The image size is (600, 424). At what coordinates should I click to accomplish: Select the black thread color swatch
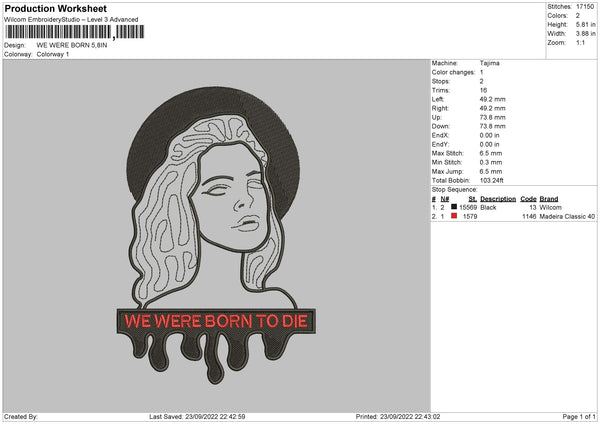coord(454,207)
